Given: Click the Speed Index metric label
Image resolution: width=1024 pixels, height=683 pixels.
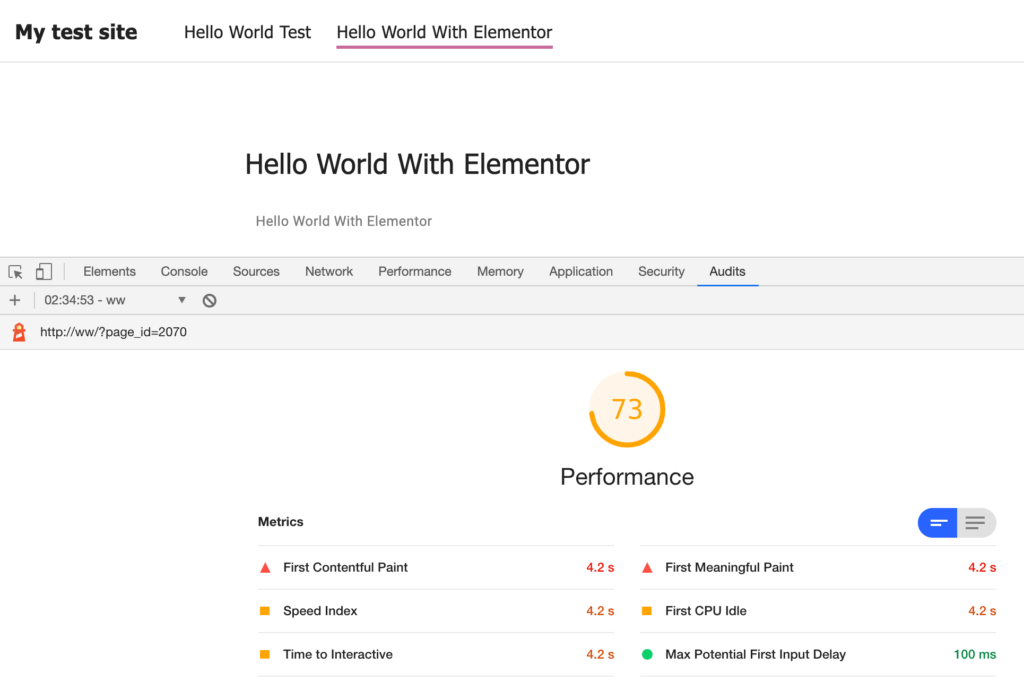Looking at the screenshot, I should point(320,611).
